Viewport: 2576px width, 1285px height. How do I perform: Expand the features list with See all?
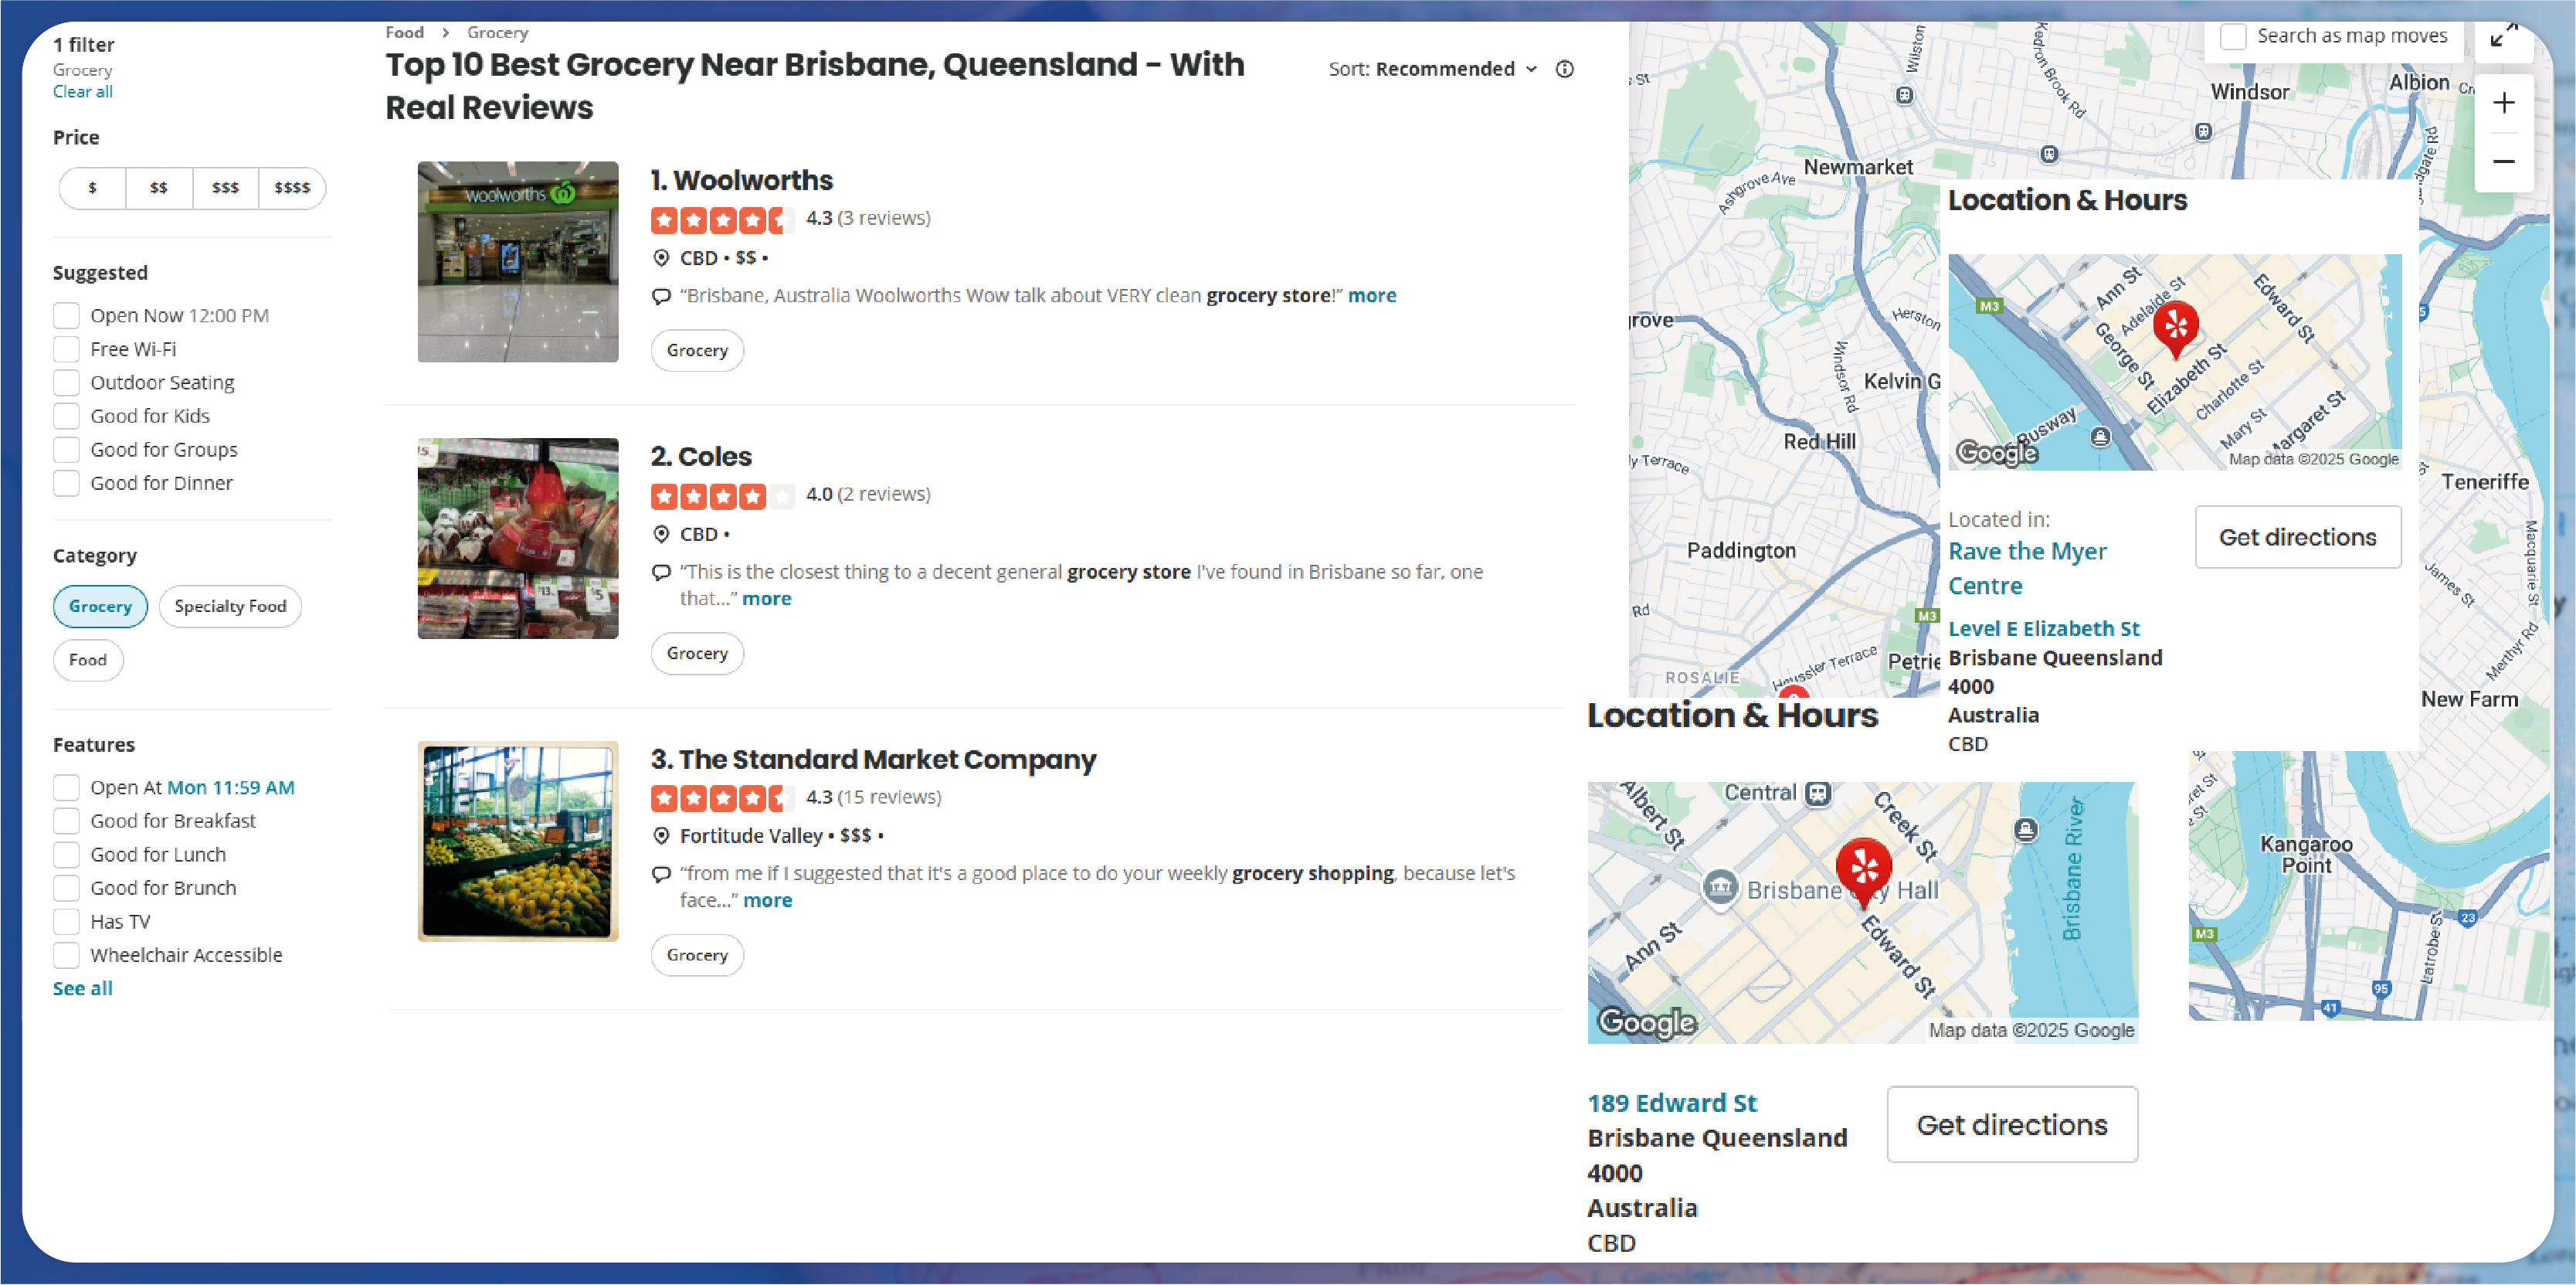(82, 989)
